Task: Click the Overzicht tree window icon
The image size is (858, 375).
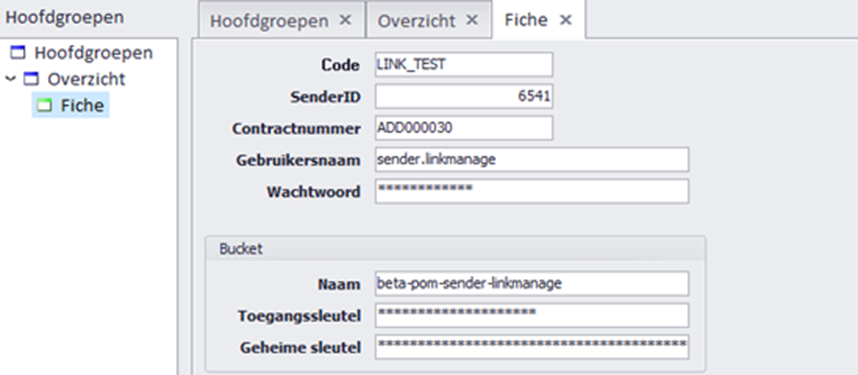Action: pyautogui.click(x=31, y=79)
